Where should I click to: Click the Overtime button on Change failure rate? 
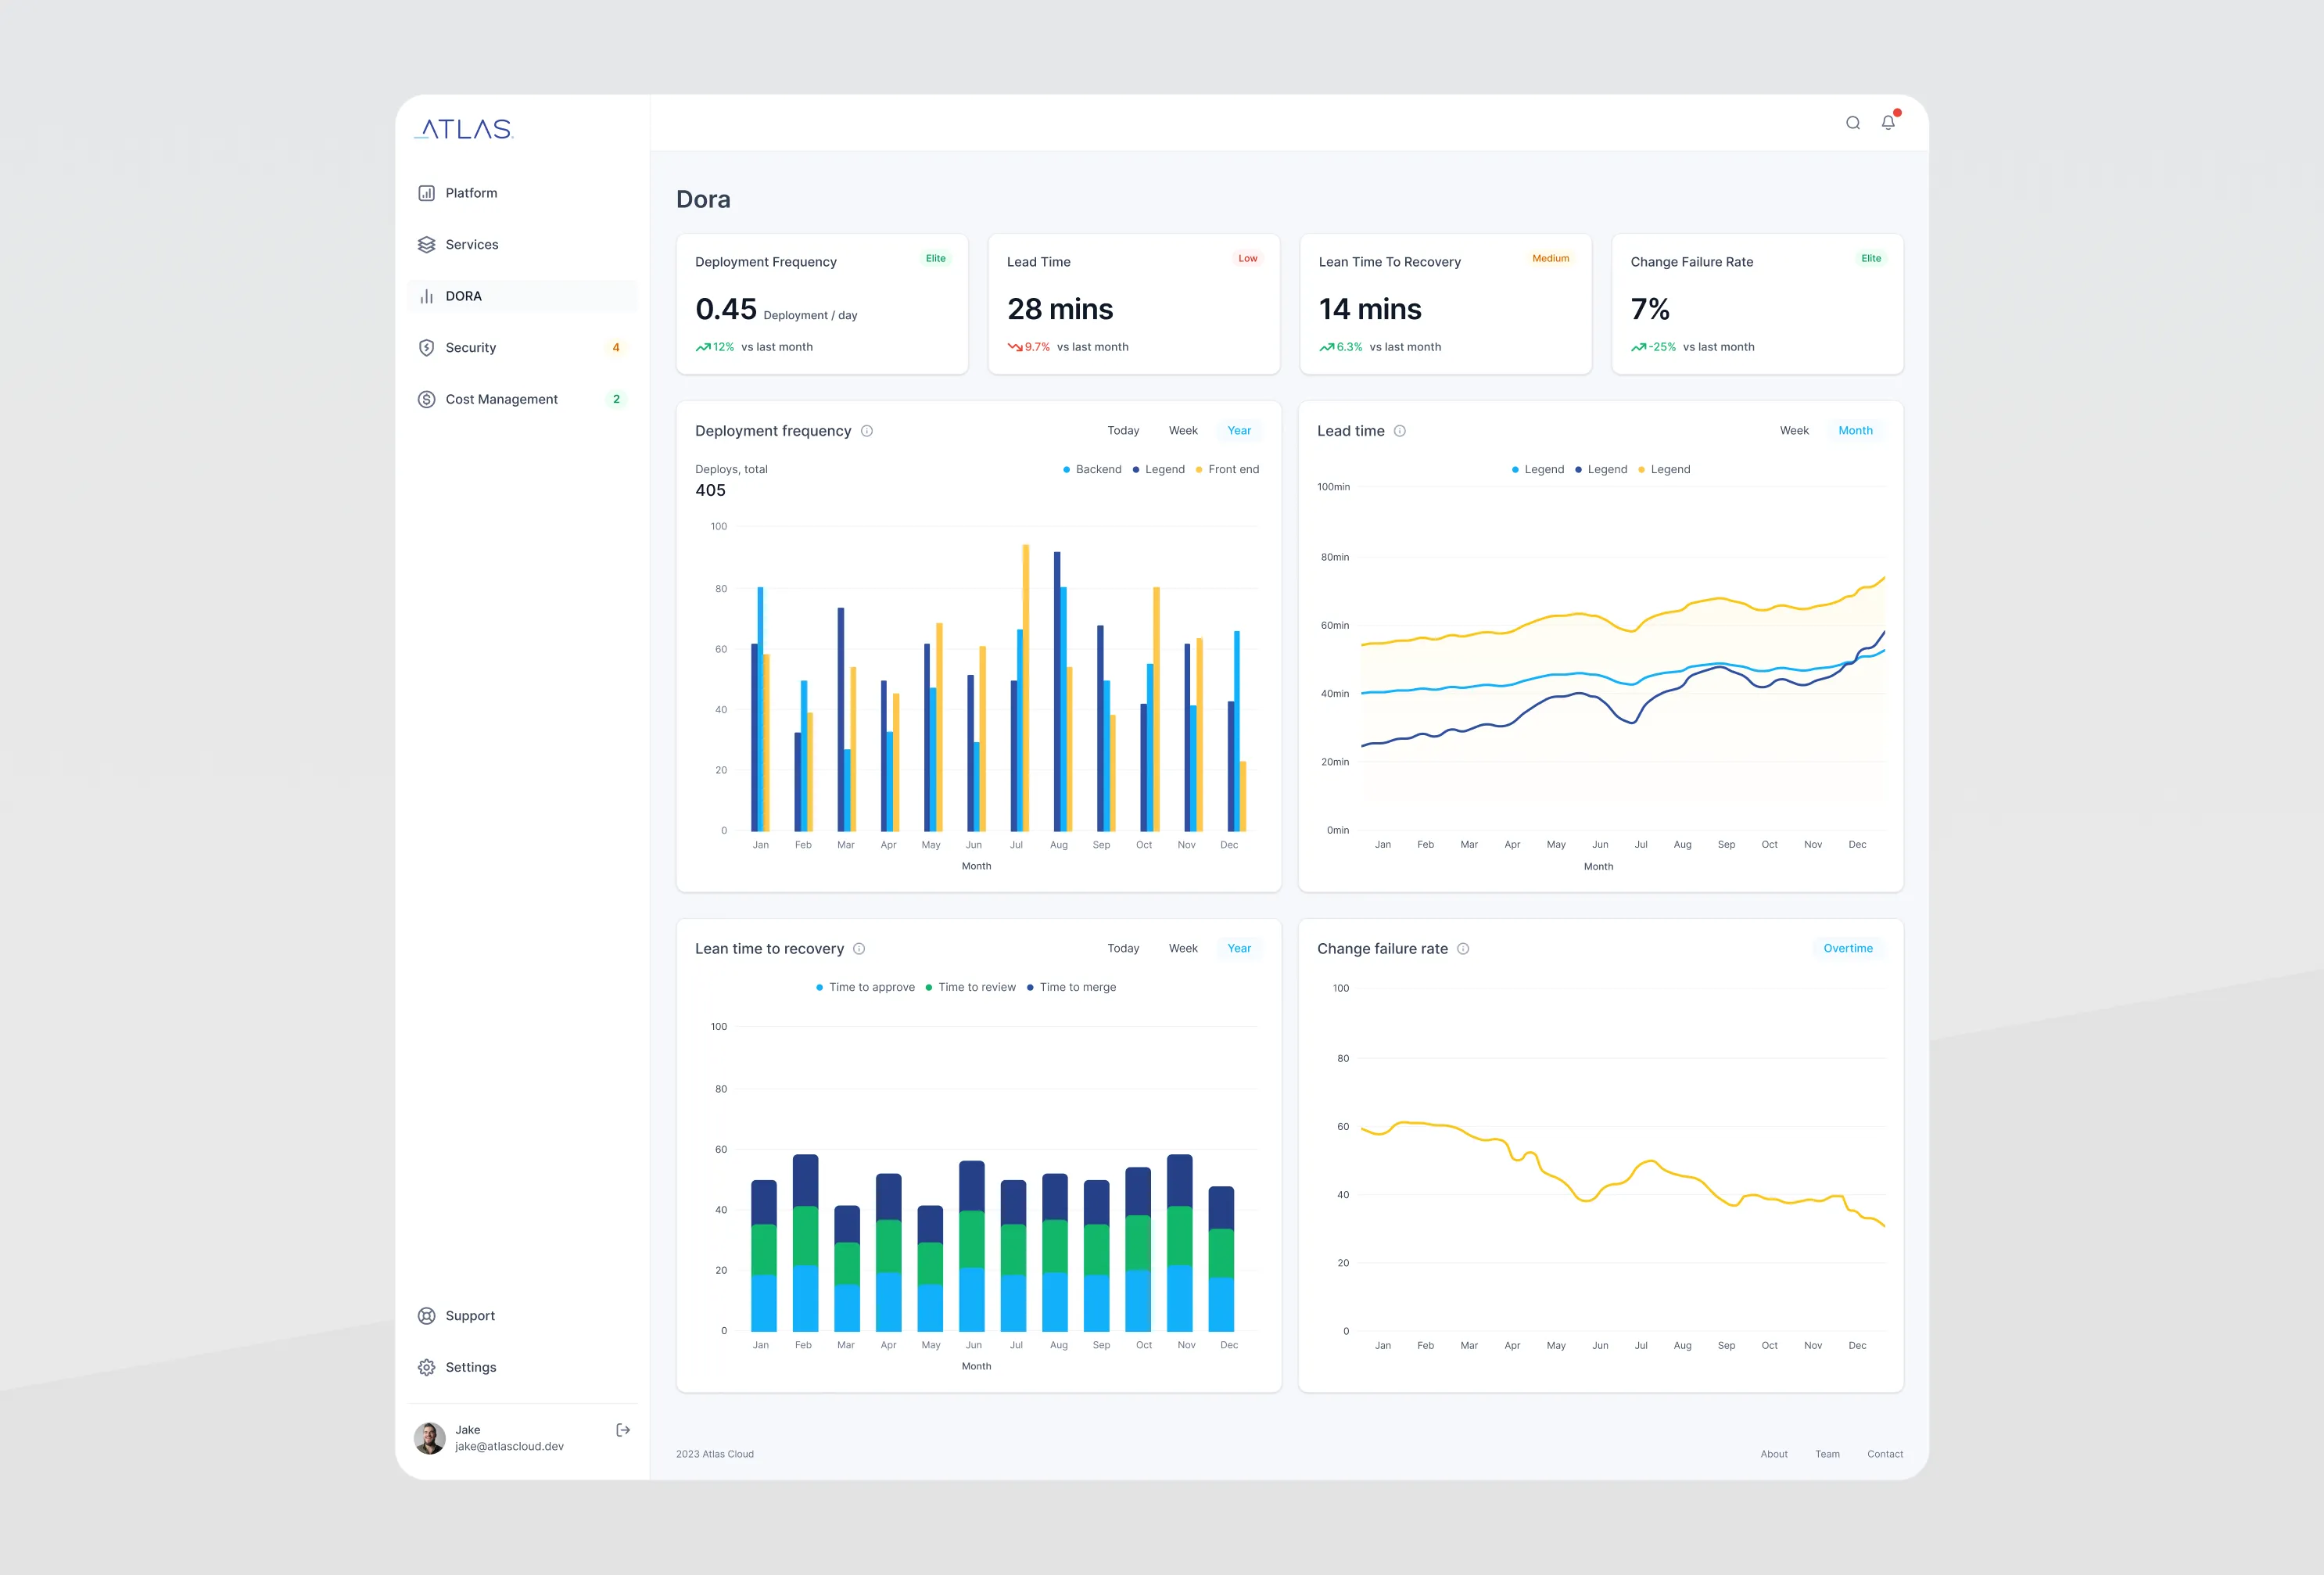(1848, 949)
